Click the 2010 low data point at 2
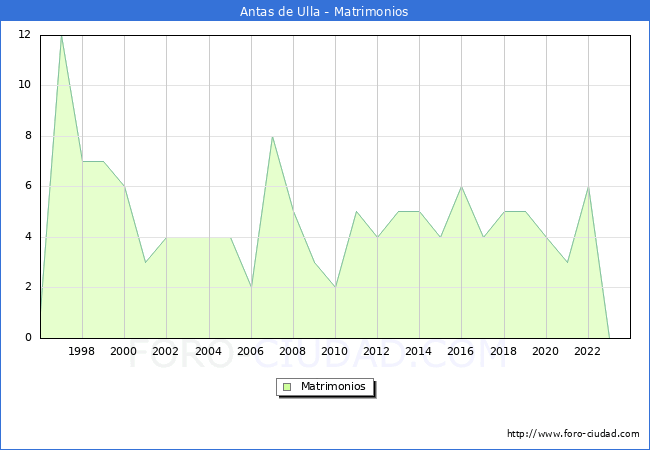The height and width of the screenshot is (450, 650). [x=335, y=288]
